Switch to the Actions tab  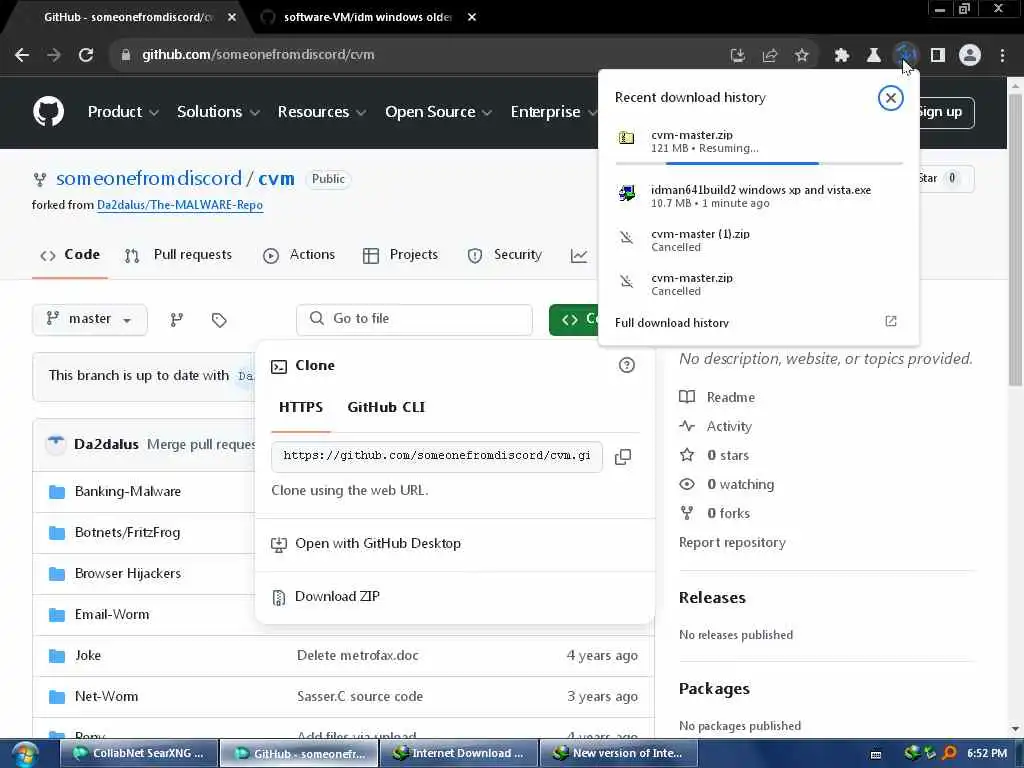[299, 255]
